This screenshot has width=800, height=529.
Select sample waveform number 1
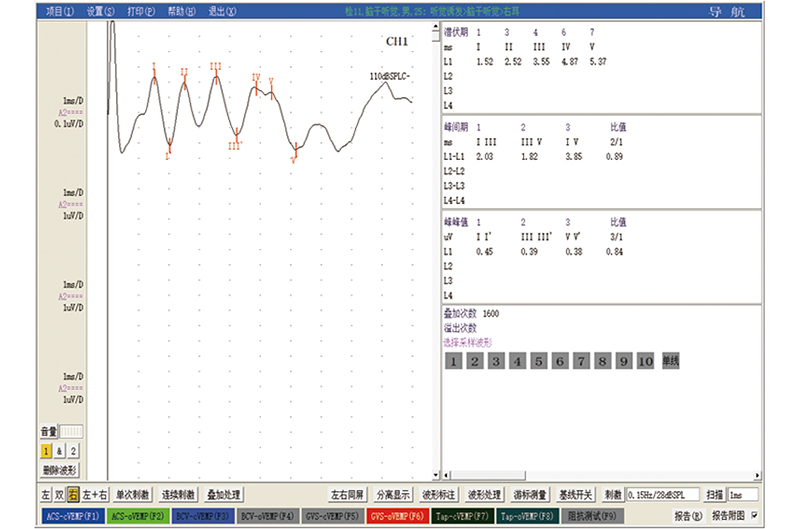453,361
